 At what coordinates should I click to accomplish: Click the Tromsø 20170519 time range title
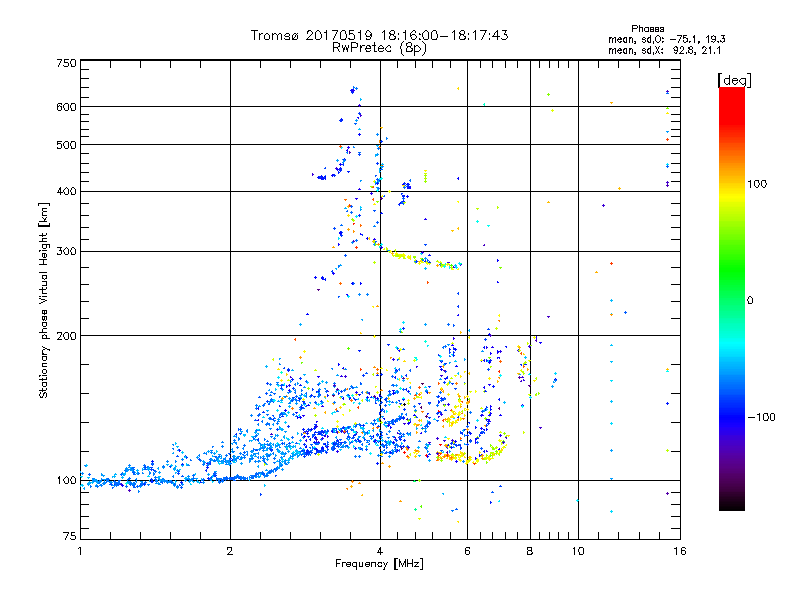(x=379, y=35)
